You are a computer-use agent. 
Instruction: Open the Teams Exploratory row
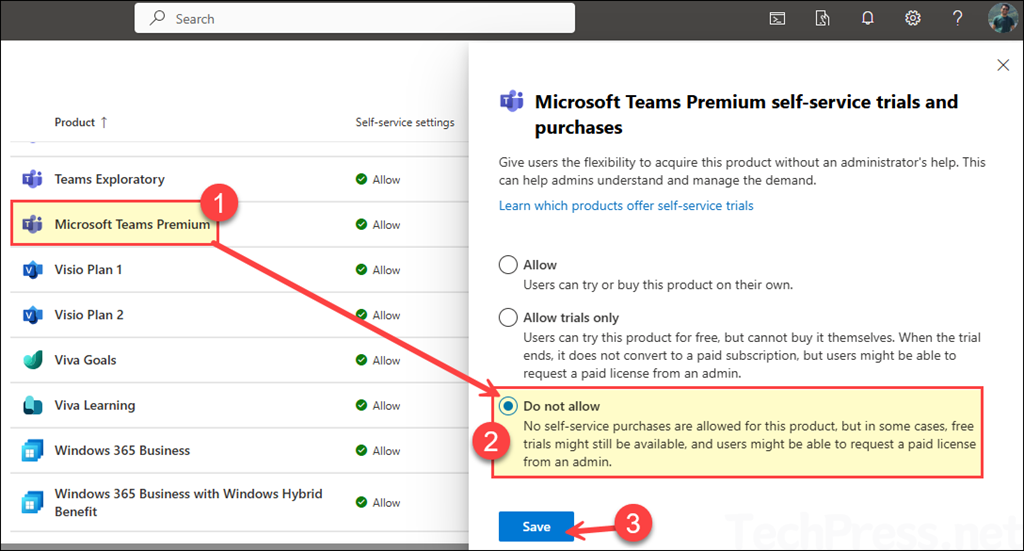[x=109, y=180]
